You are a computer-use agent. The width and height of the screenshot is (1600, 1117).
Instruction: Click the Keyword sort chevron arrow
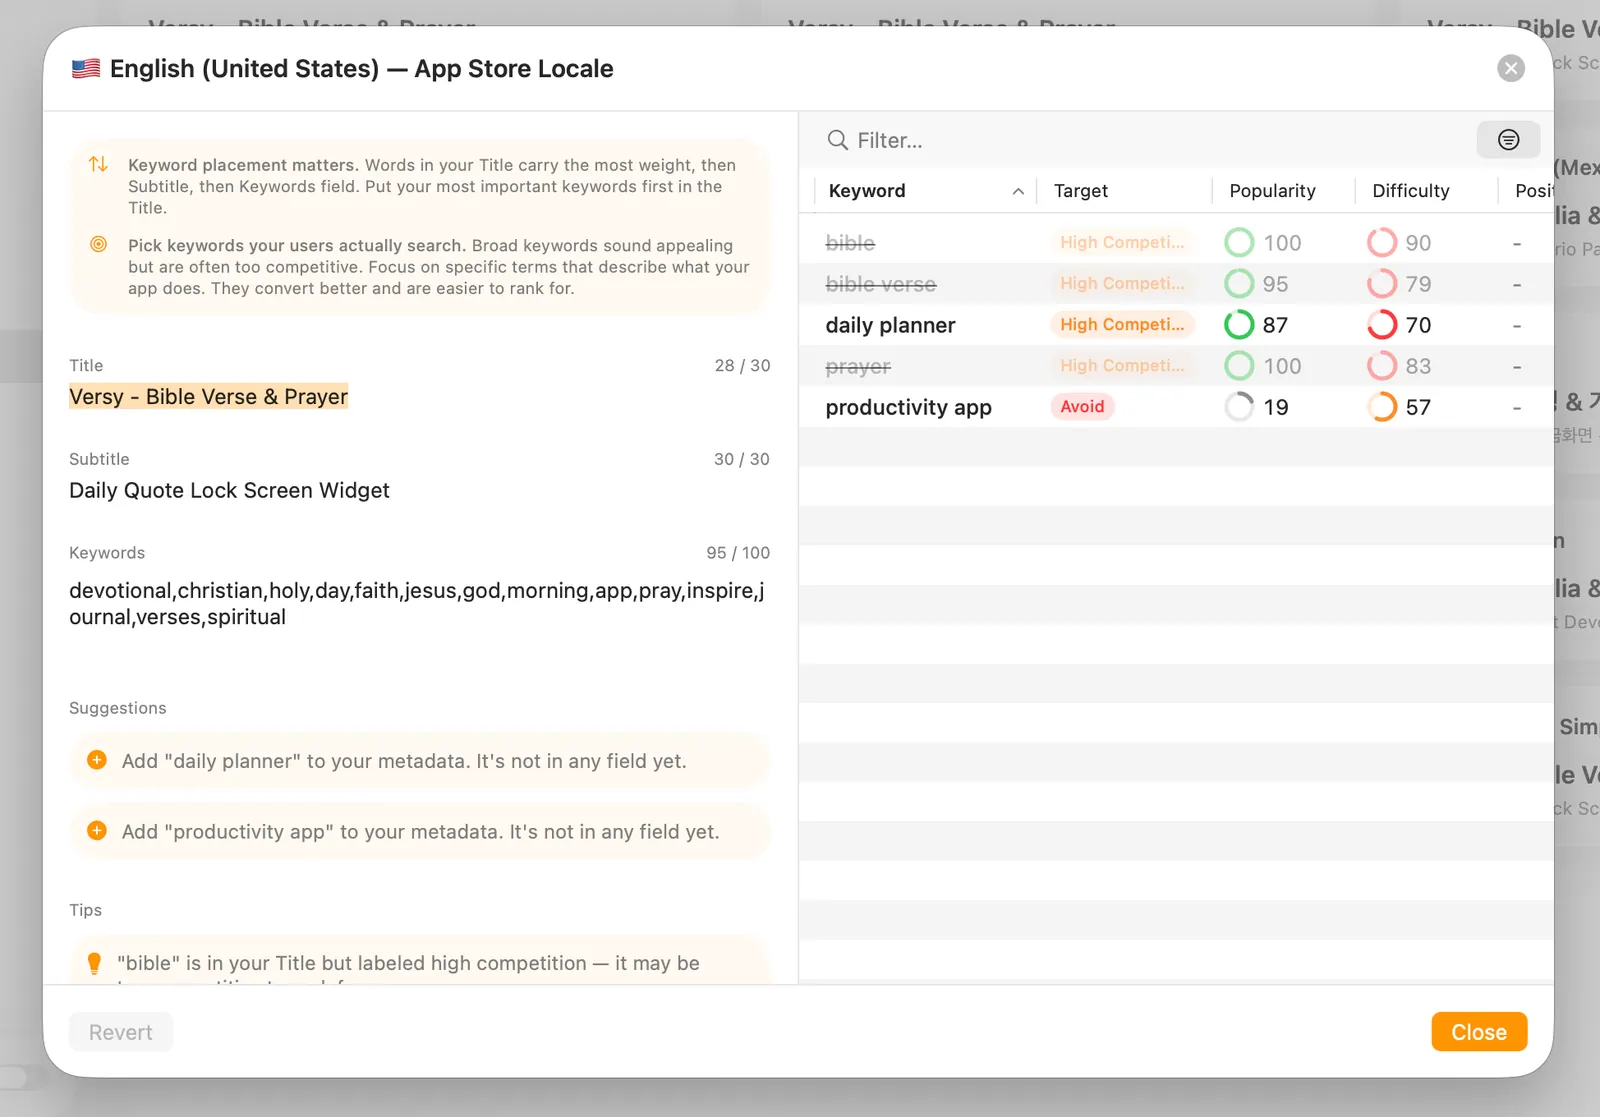[x=1018, y=191]
